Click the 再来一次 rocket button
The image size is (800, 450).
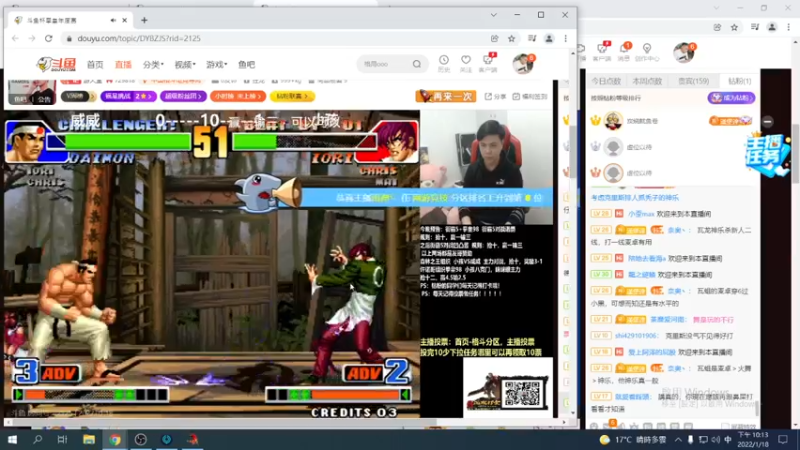point(446,96)
